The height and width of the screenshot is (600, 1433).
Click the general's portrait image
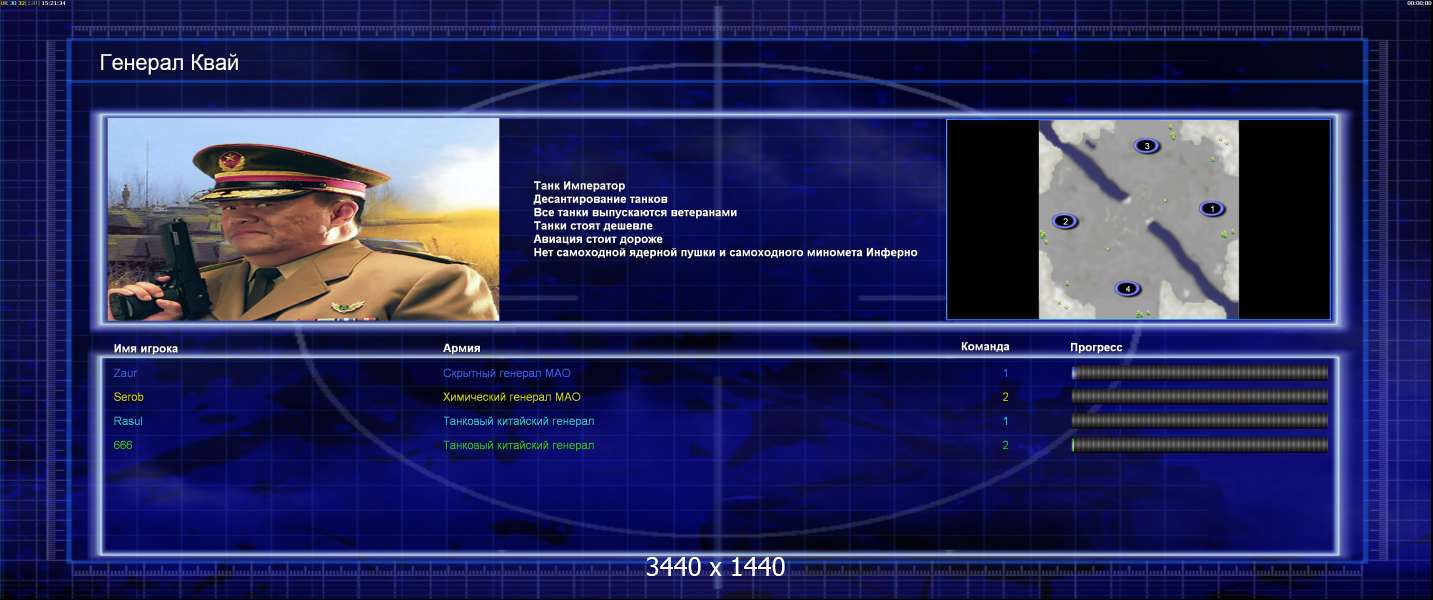pos(303,219)
